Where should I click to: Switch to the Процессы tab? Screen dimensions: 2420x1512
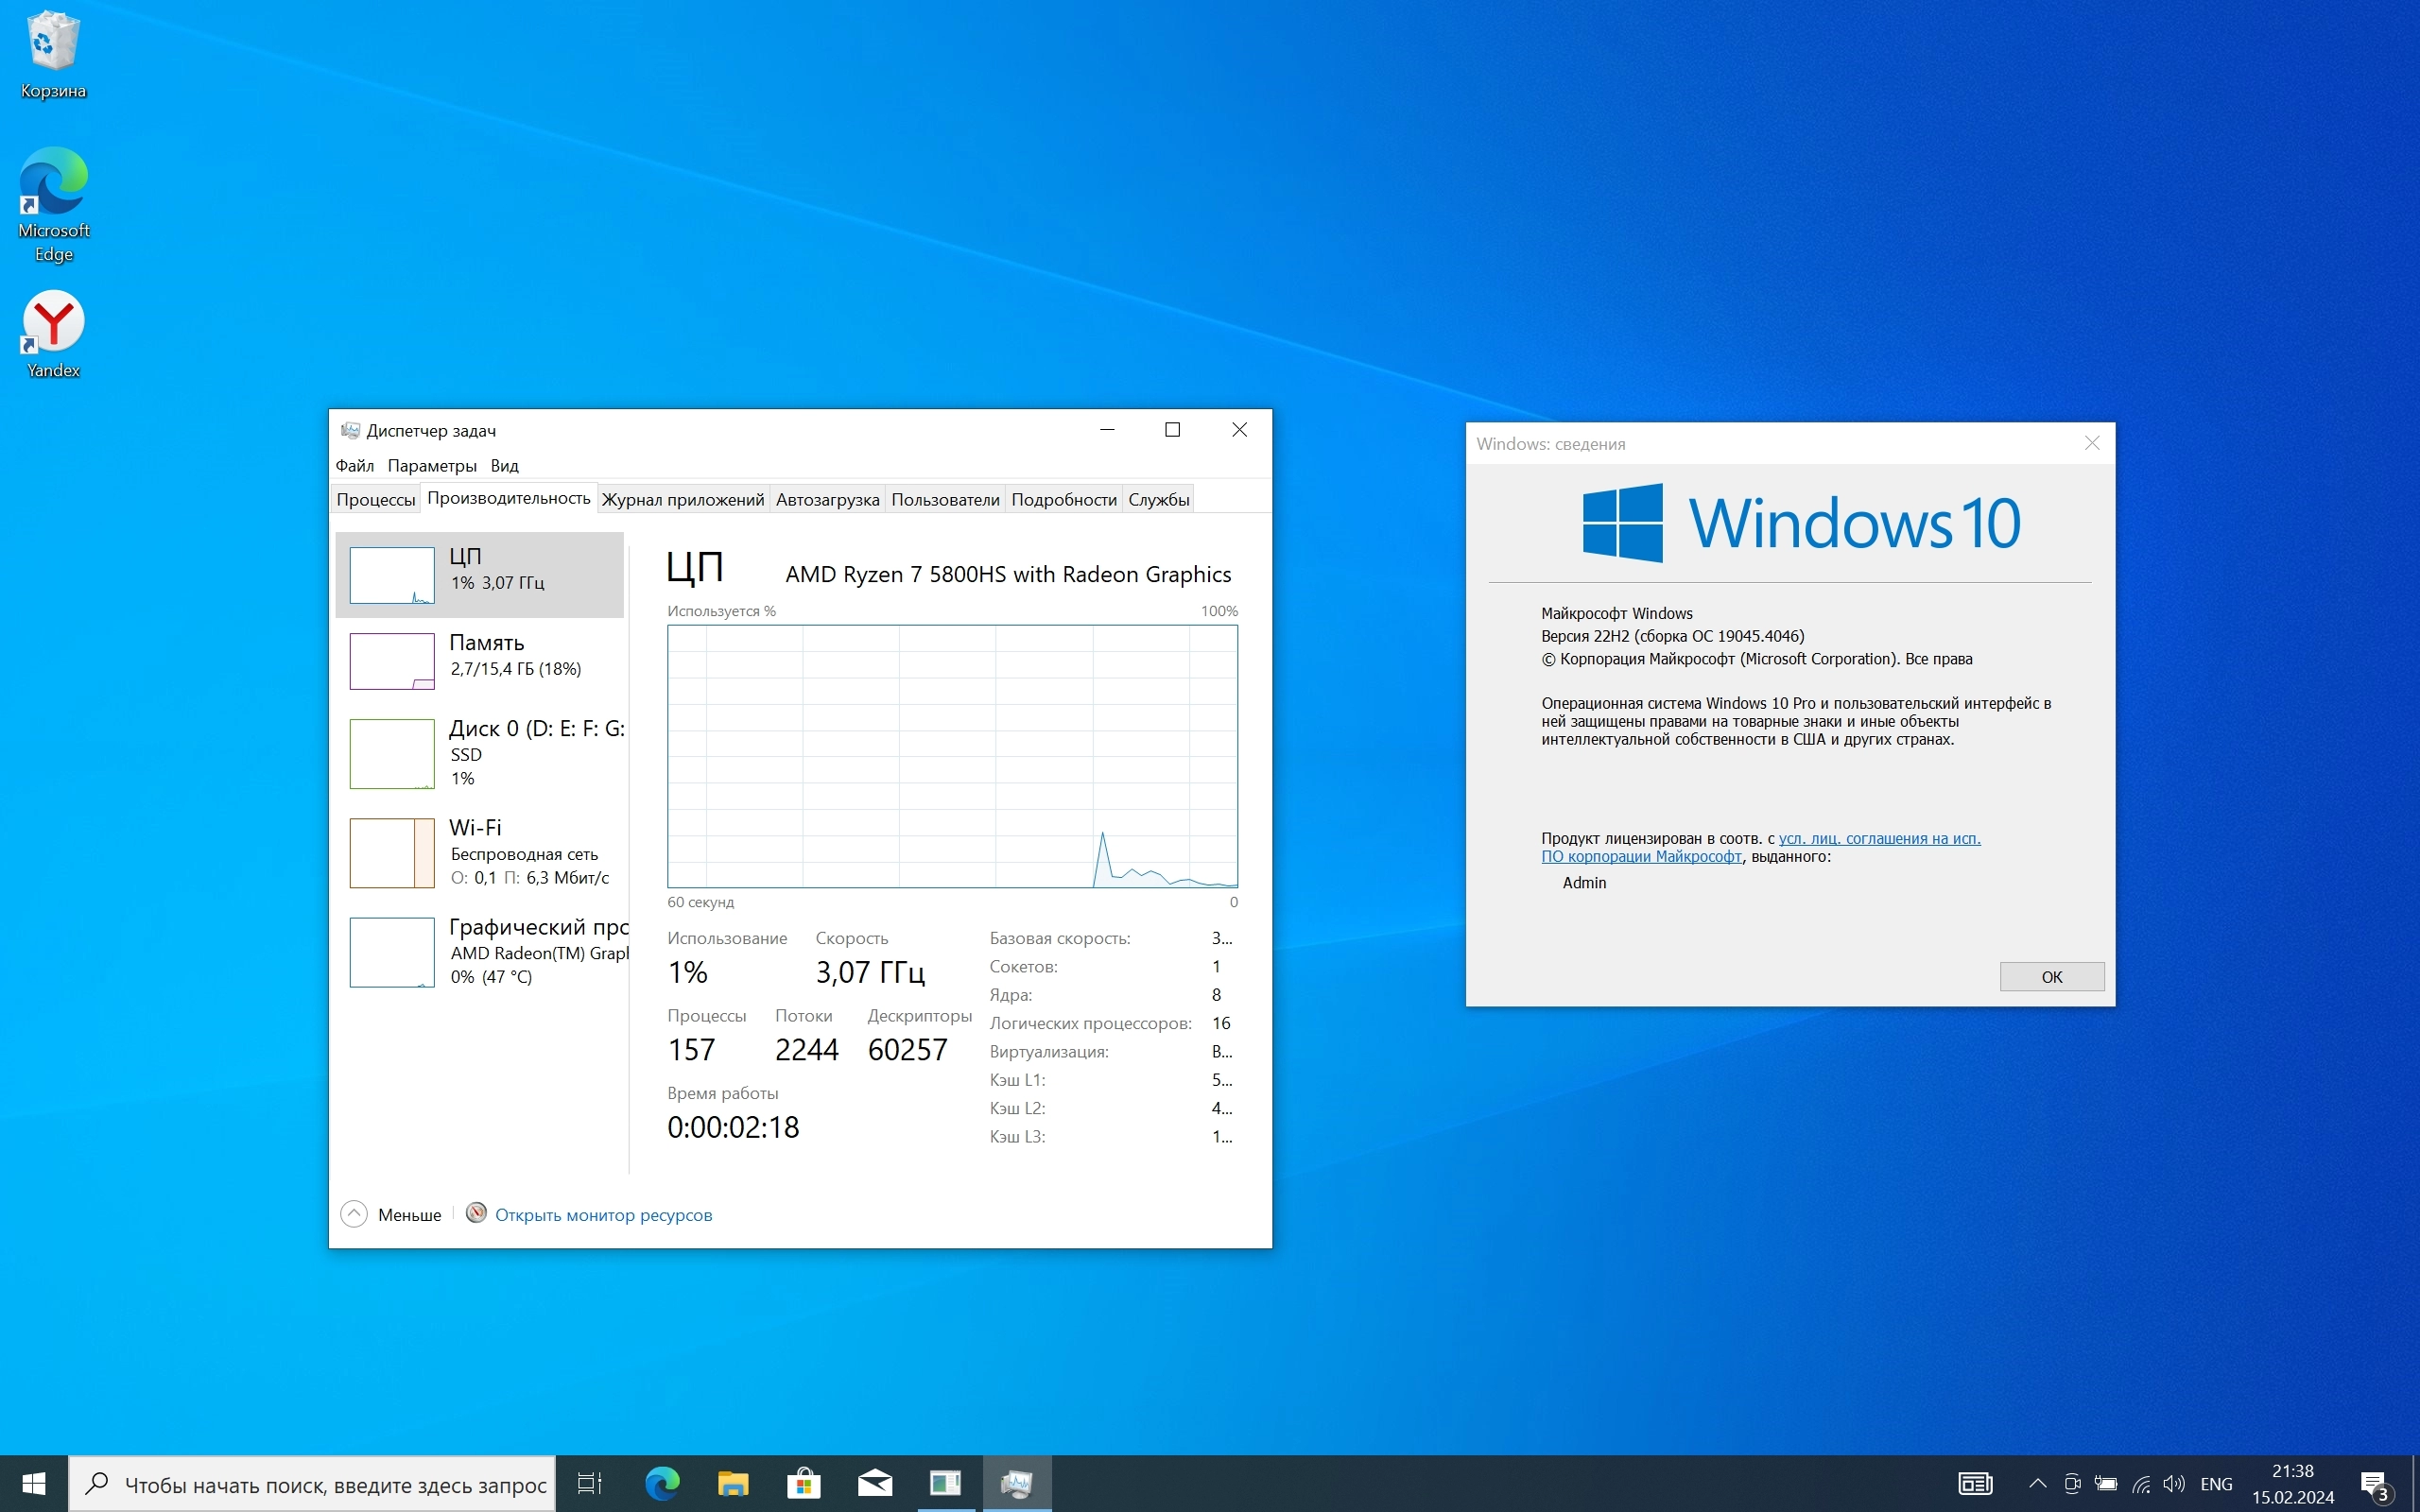click(x=375, y=499)
